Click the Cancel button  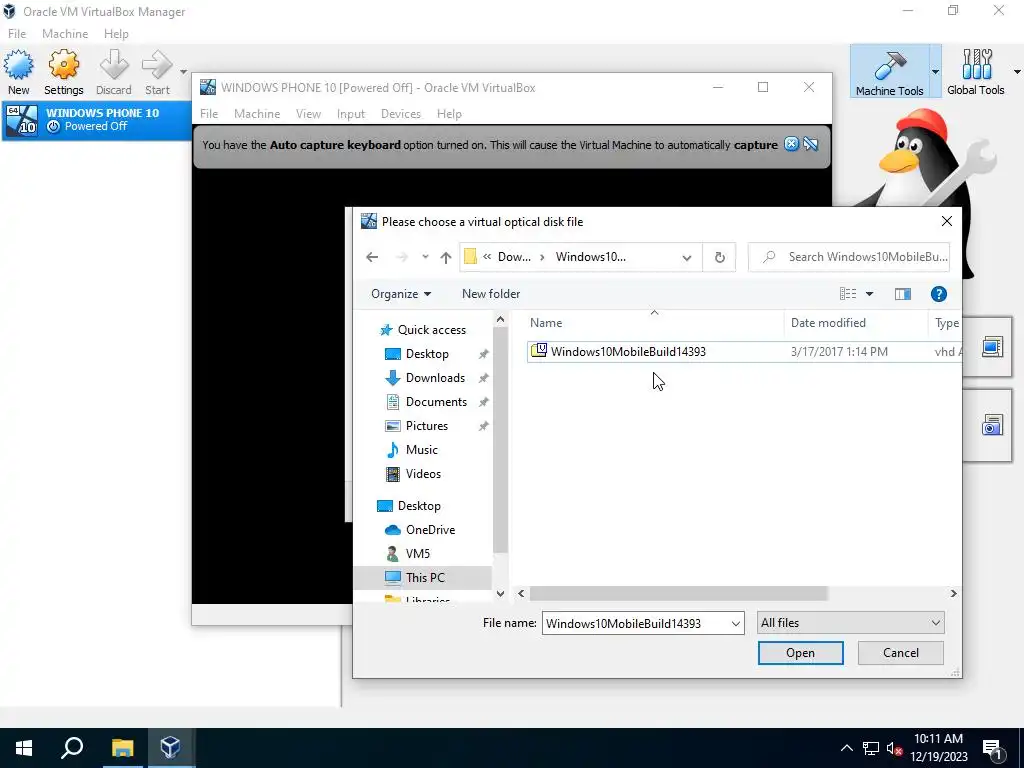point(901,653)
